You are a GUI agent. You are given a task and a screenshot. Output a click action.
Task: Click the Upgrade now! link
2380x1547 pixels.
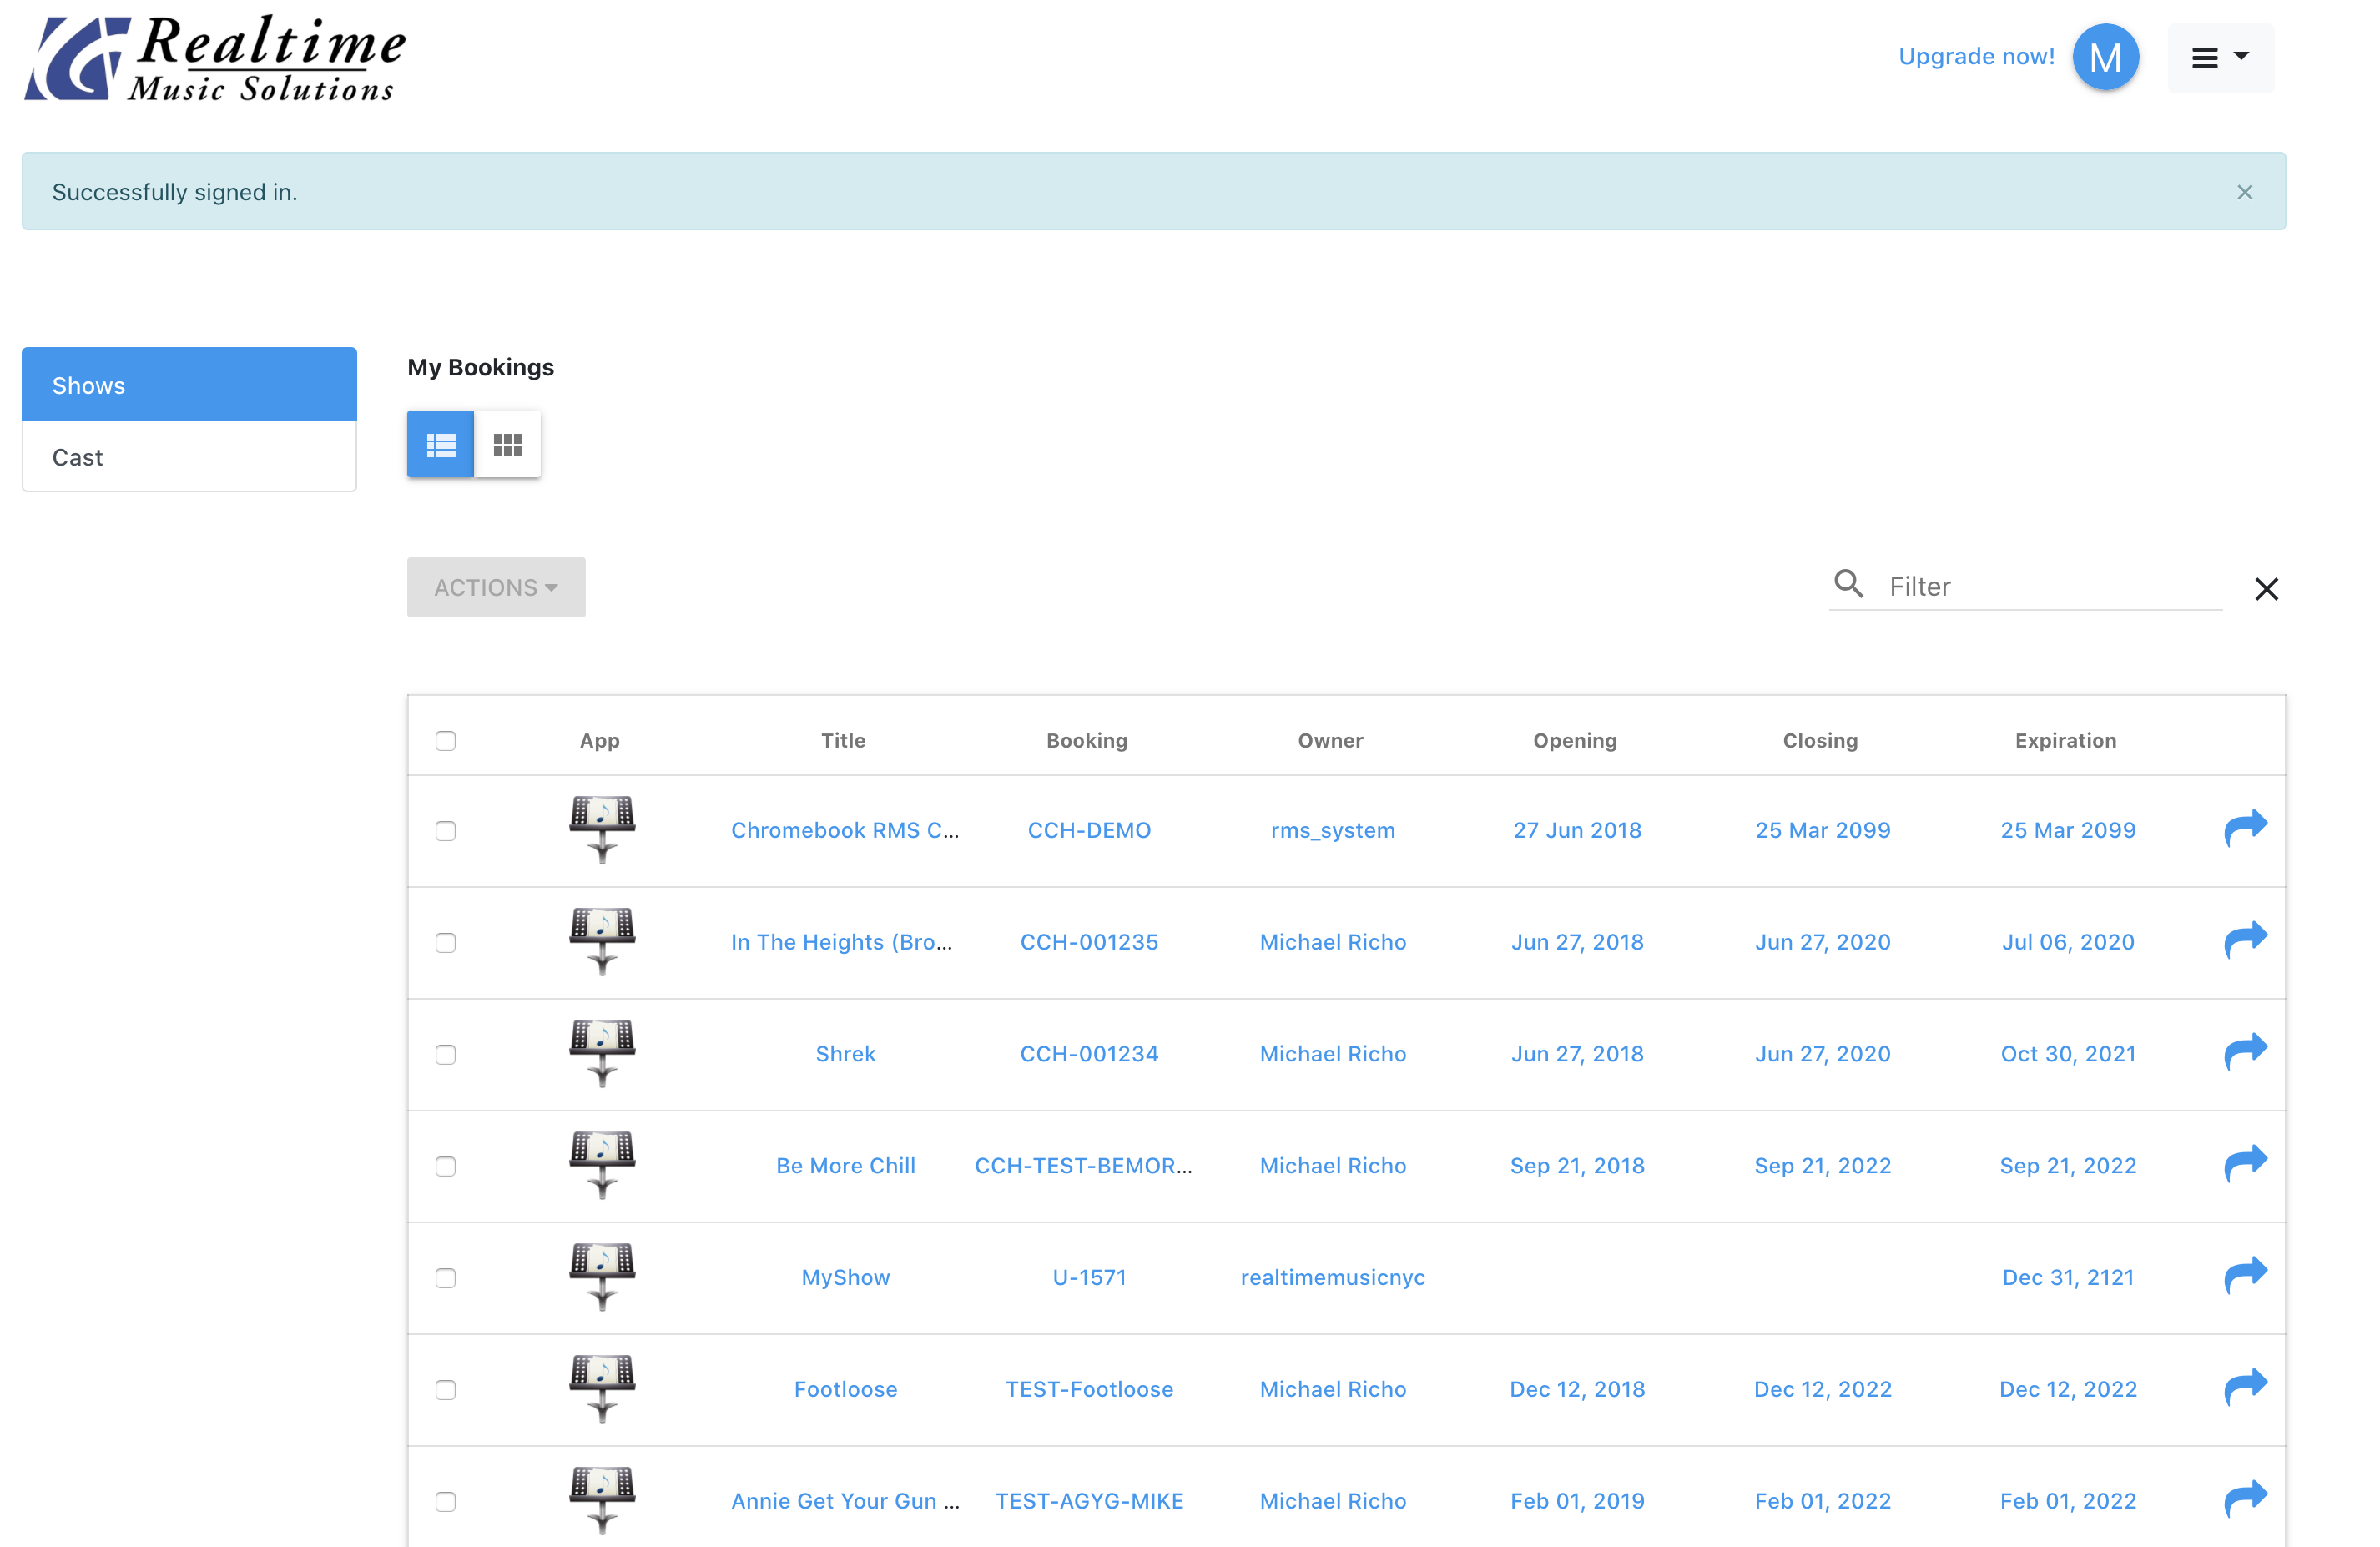coord(1976,56)
